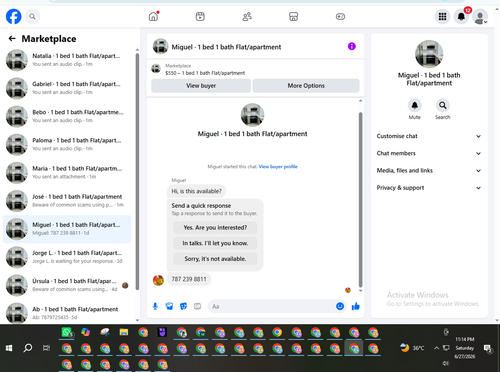Expand Media, files and links section
This screenshot has width=500, height=372.
429,171
